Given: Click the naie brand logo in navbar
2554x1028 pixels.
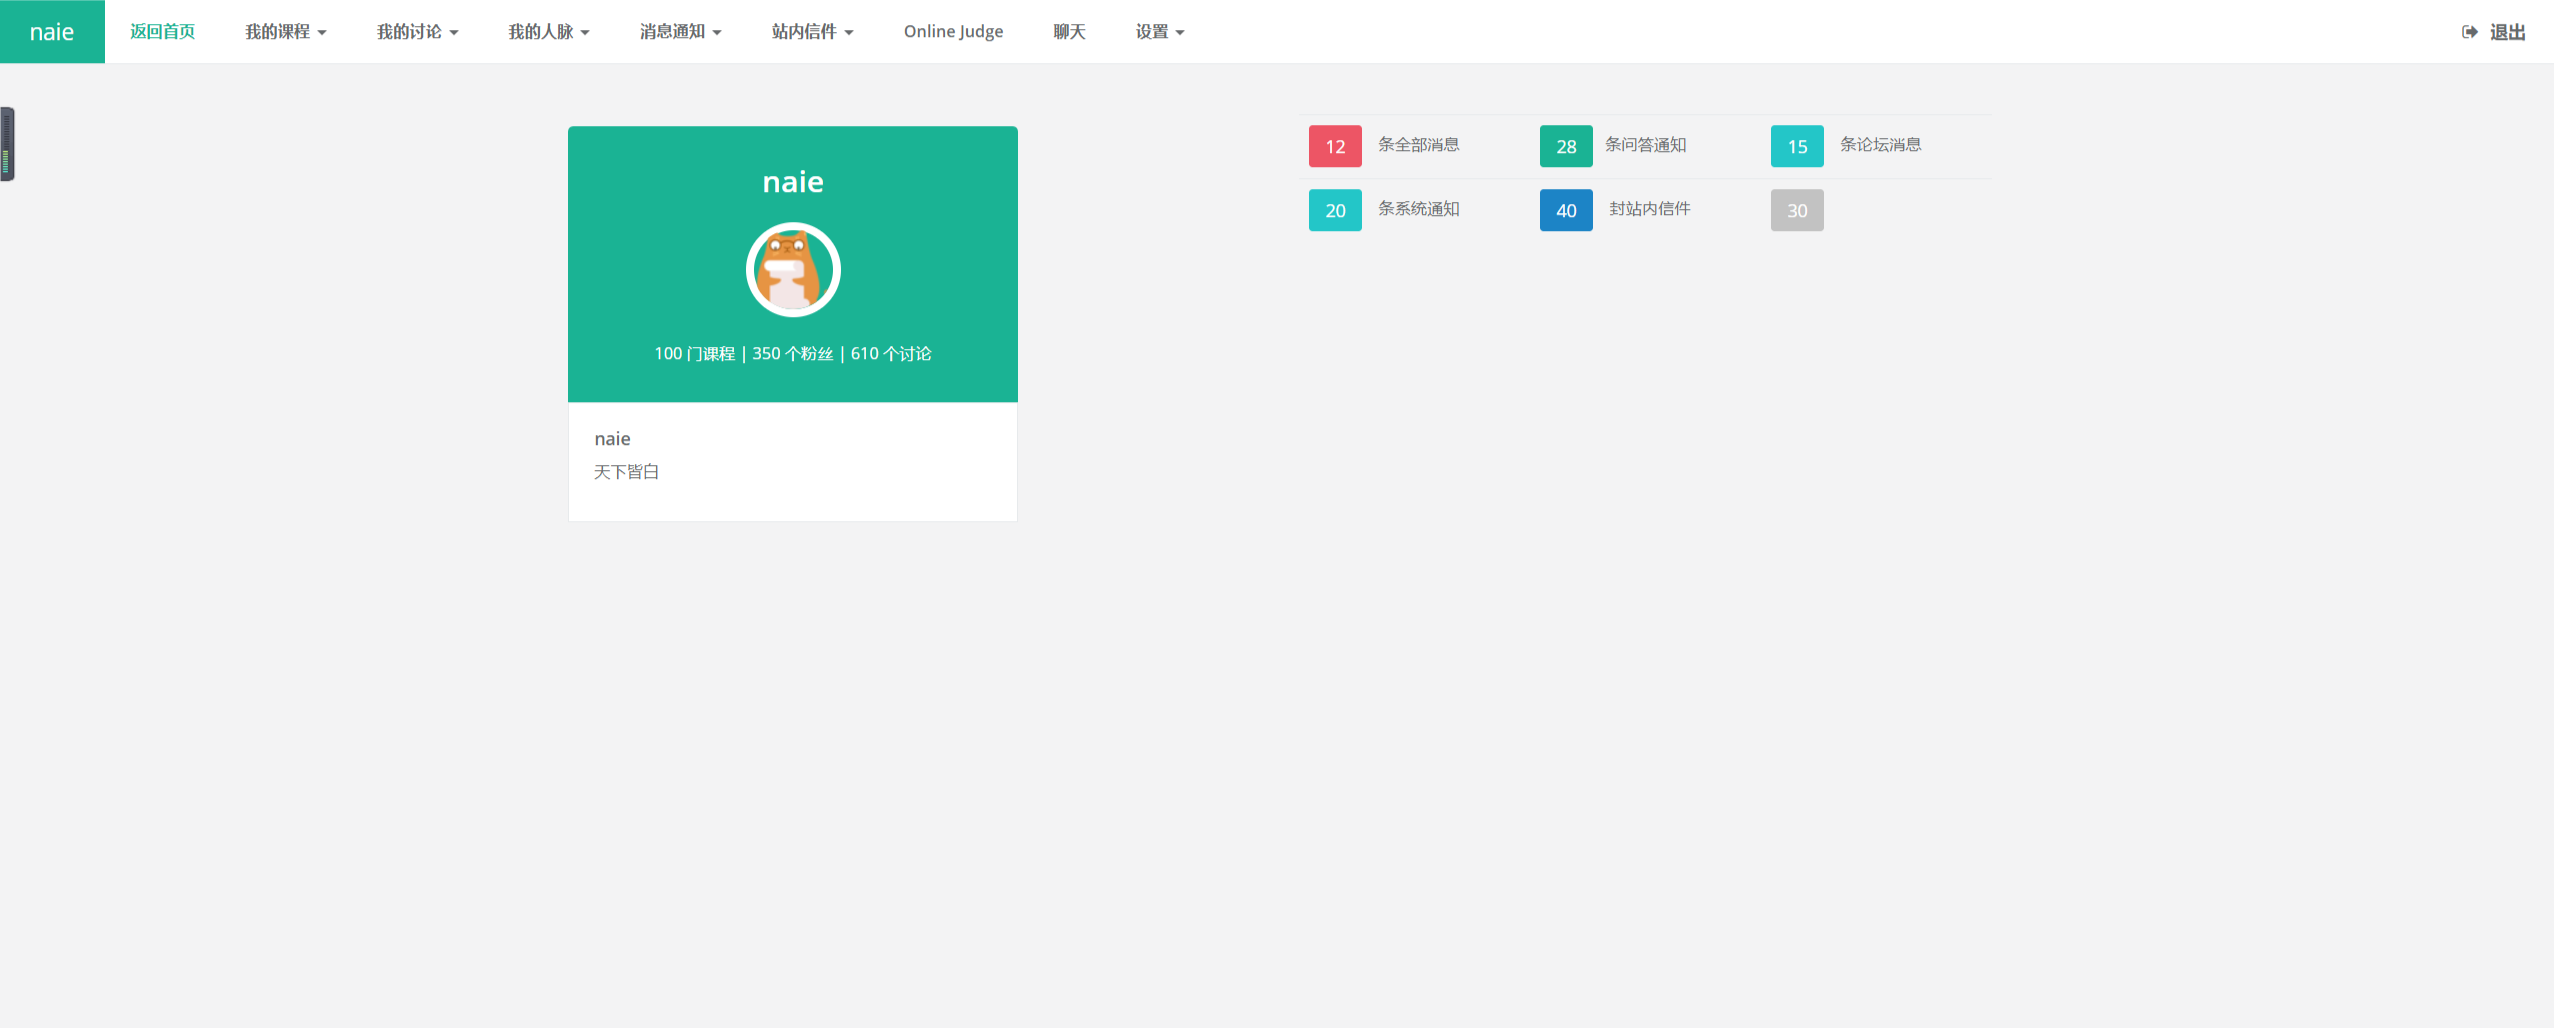Looking at the screenshot, I should pos(52,32).
